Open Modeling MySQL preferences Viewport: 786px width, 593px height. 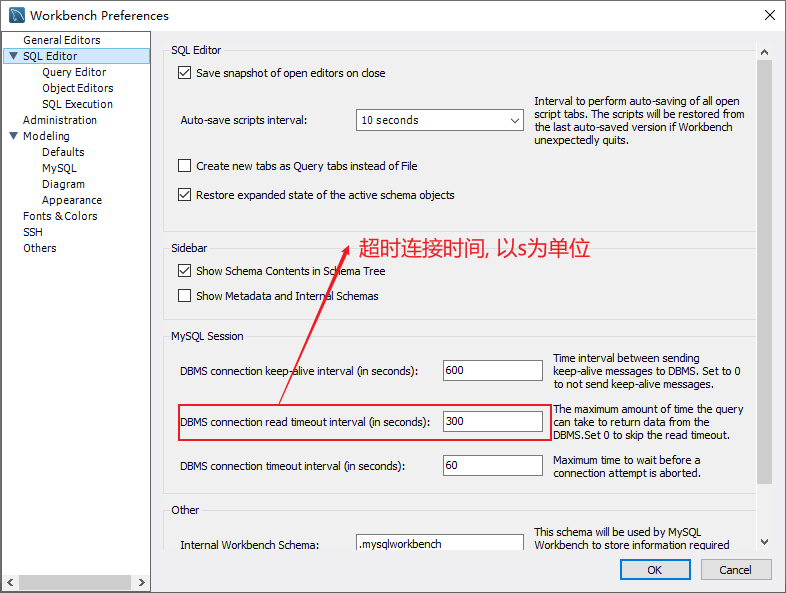pos(59,168)
